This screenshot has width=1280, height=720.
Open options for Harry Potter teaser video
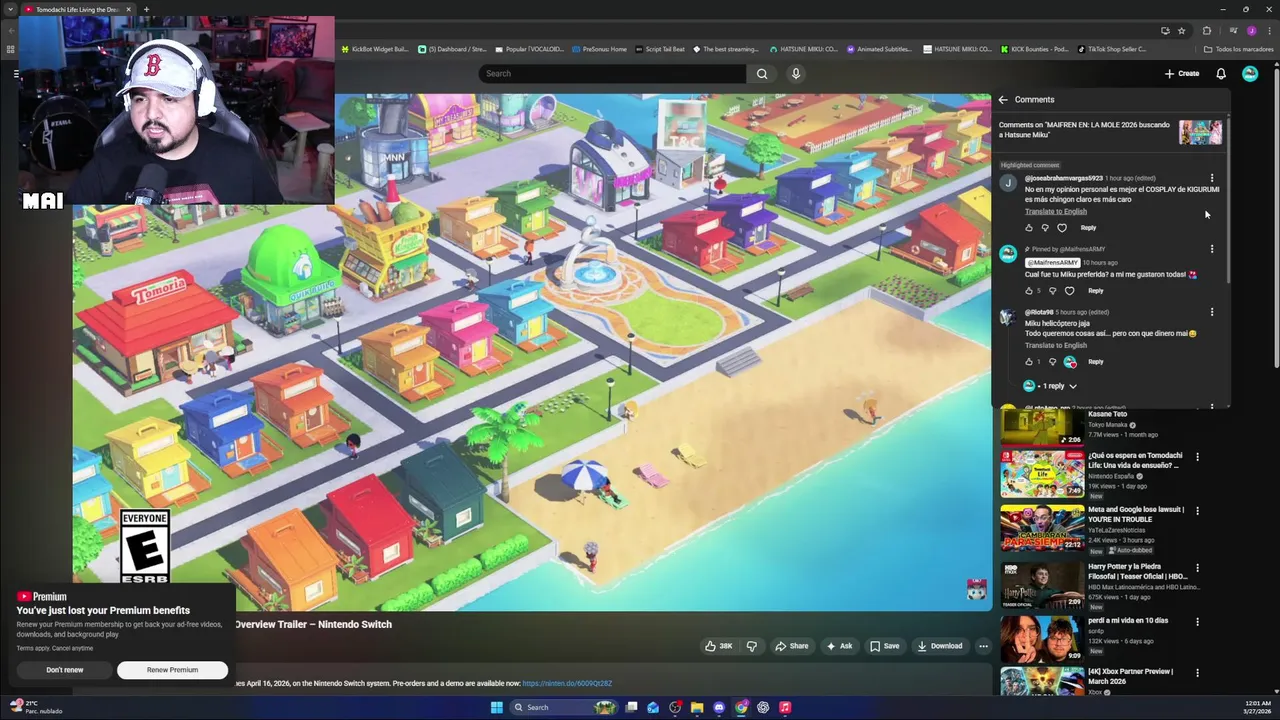pyautogui.click(x=1197, y=568)
